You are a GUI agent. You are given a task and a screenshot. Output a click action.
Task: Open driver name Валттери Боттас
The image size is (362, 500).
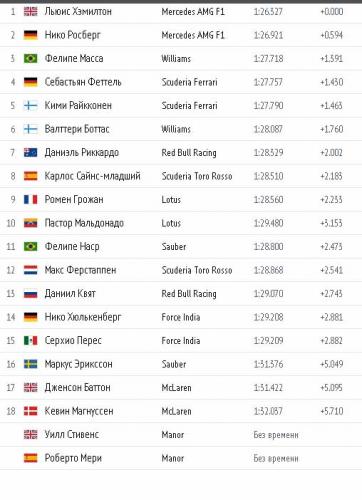point(77,129)
